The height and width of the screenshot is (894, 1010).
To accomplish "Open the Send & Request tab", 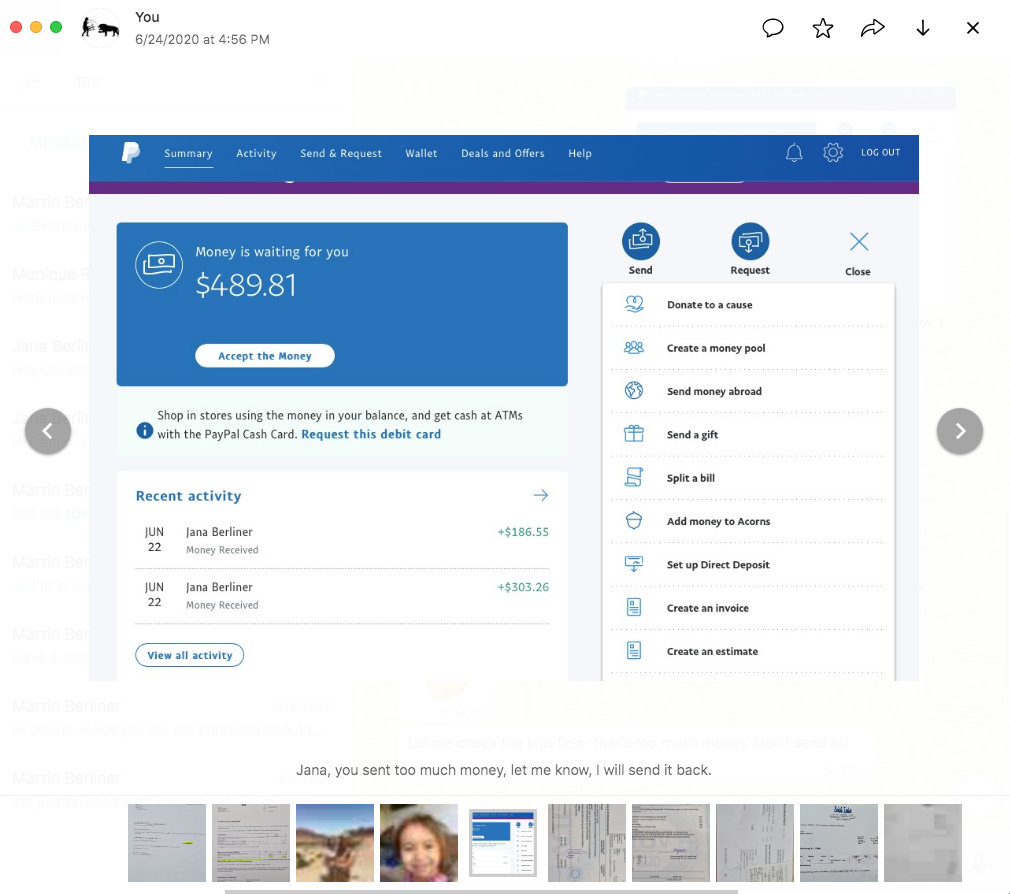I will click(341, 153).
